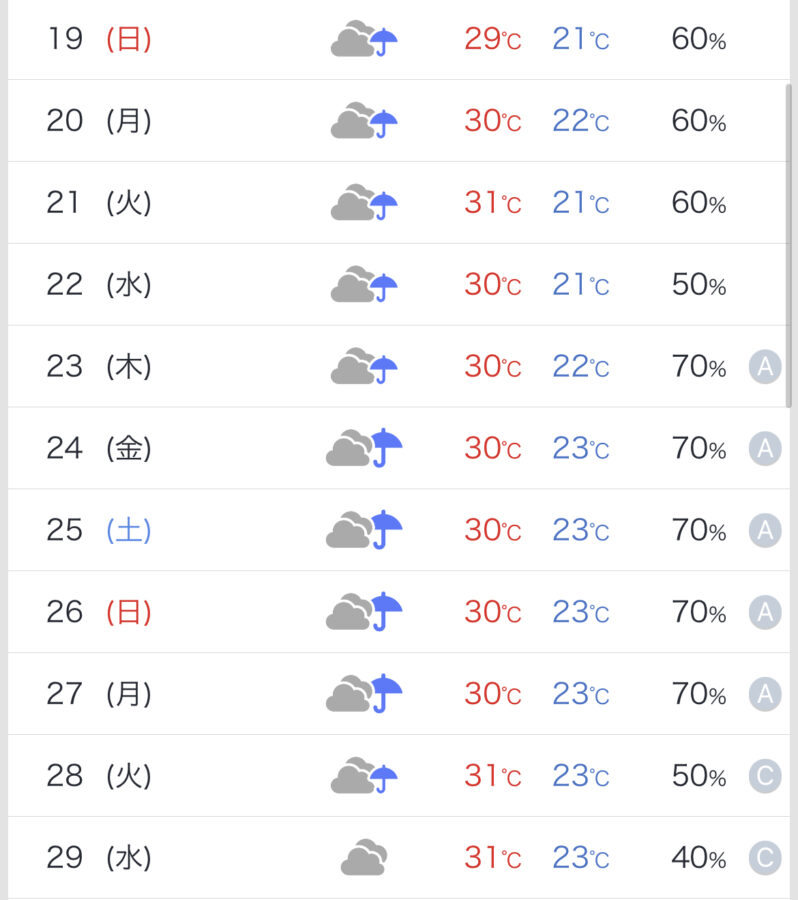Viewport: 798px width, 900px height.
Task: Click the vertical scrollbar thumb
Action: [x=789, y=246]
